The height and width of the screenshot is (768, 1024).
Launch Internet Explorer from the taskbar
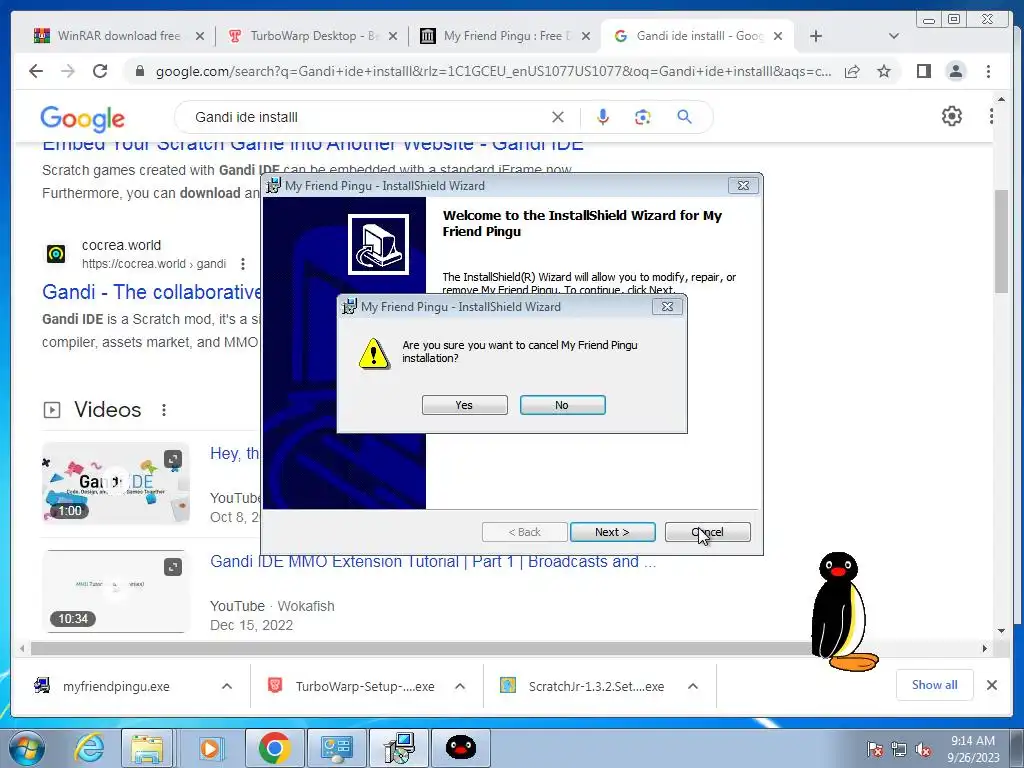(x=89, y=748)
